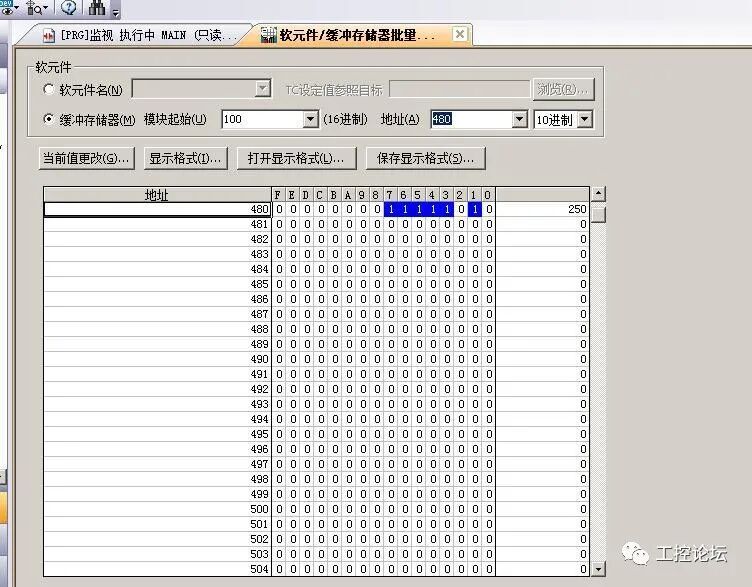Select the 软元件名(N) radio button

click(48, 89)
